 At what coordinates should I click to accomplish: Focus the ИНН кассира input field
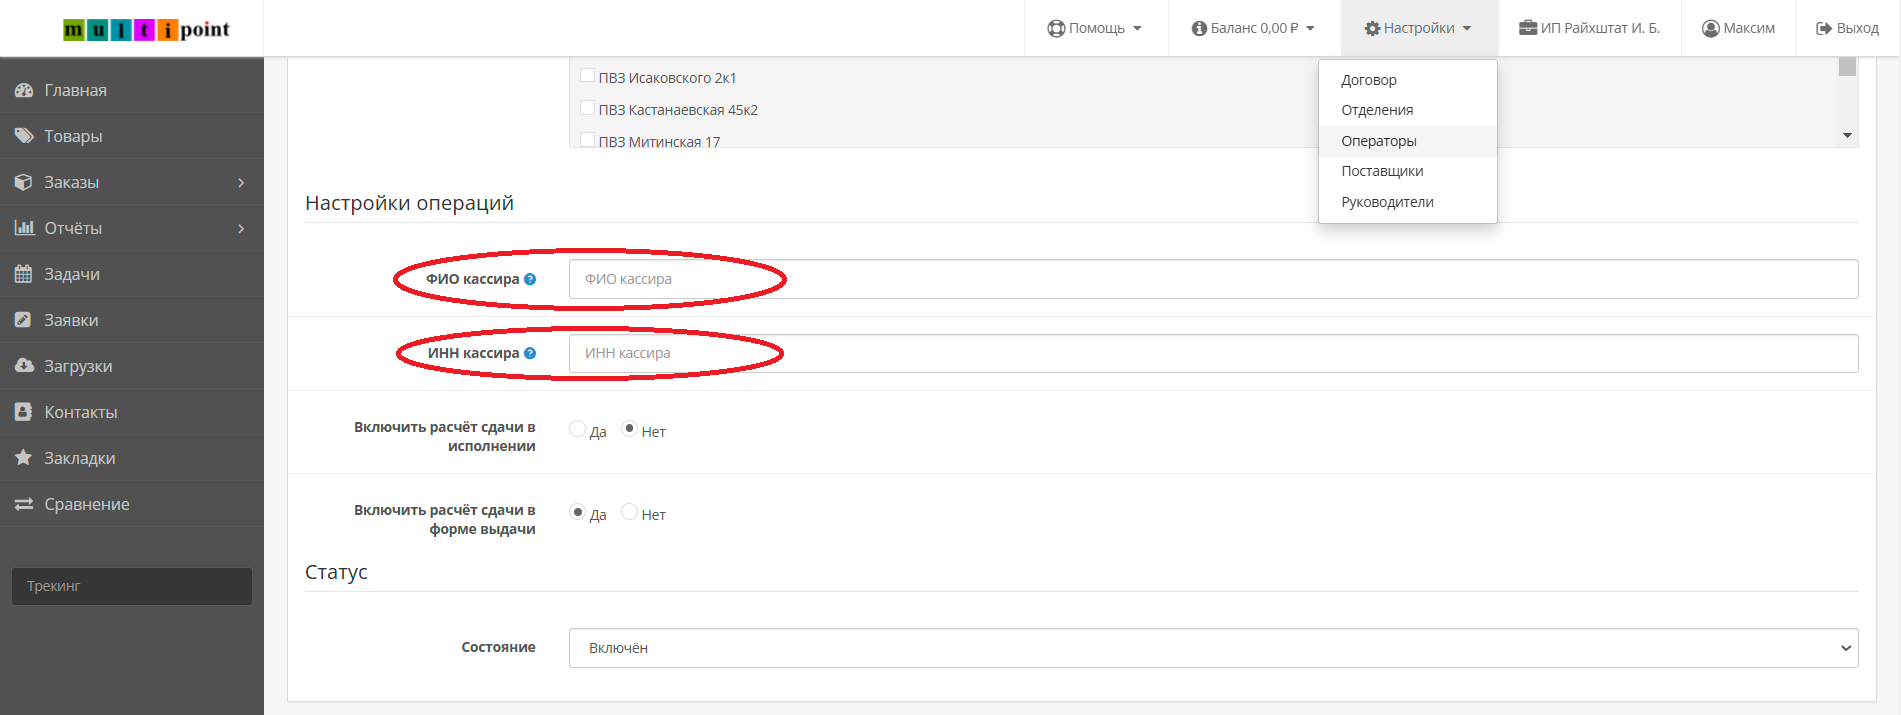(x=1213, y=353)
